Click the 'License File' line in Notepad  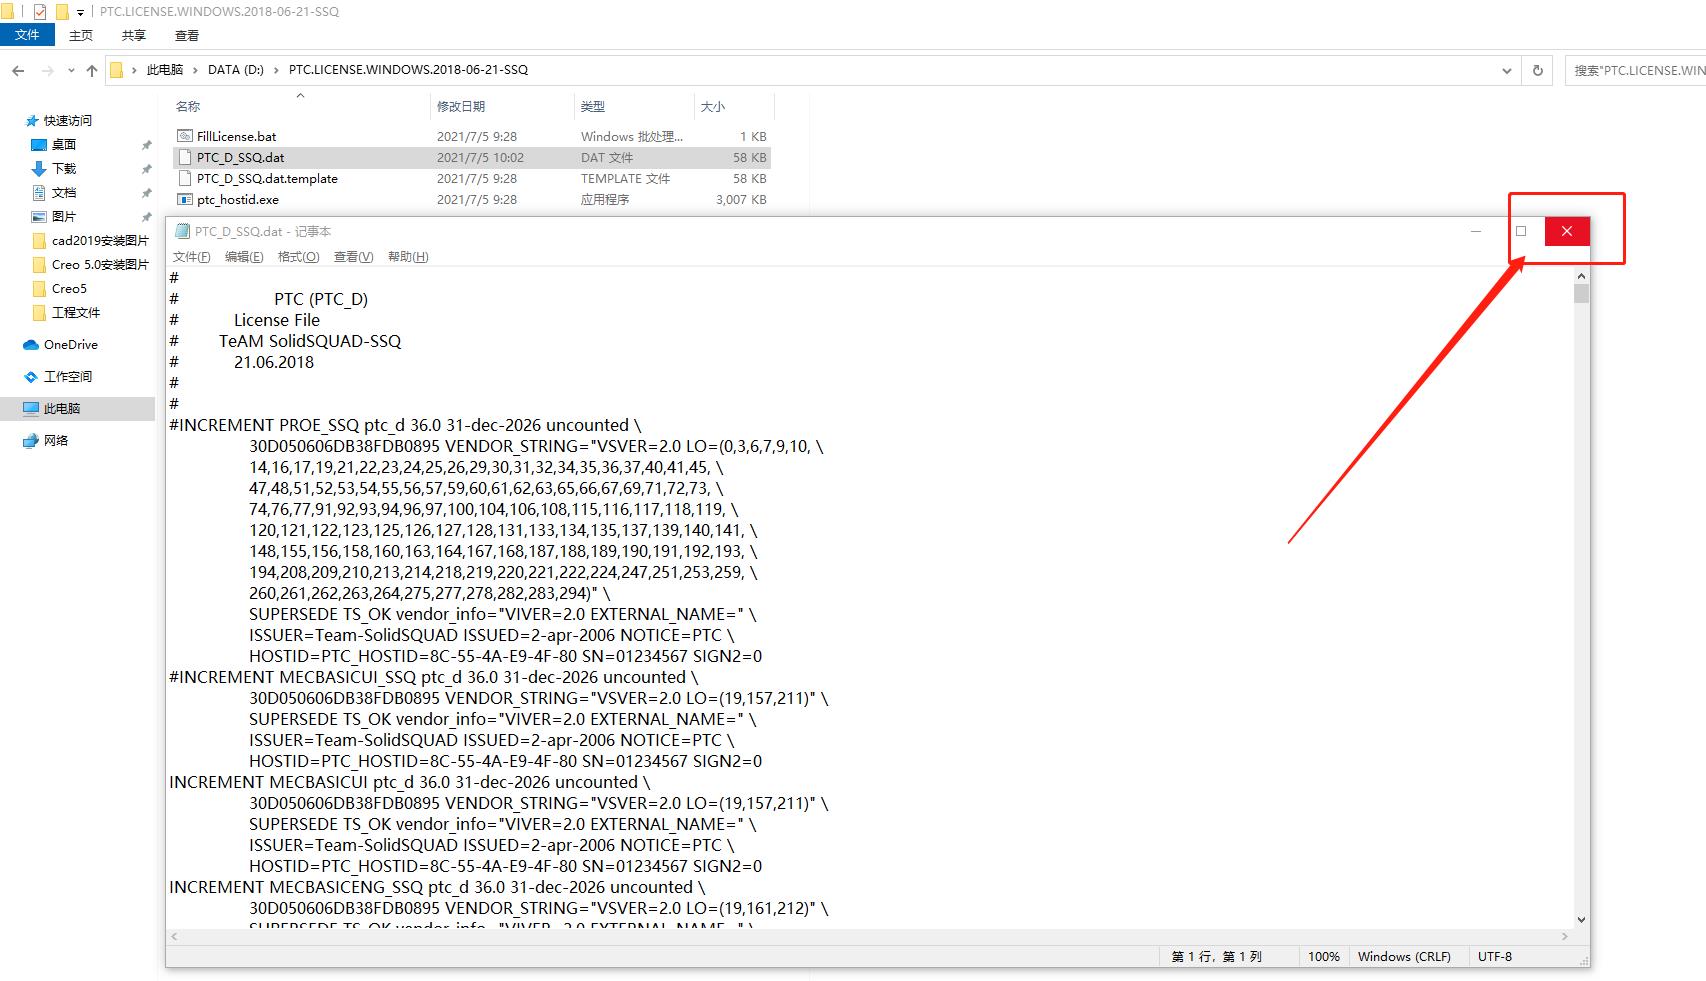tap(277, 320)
